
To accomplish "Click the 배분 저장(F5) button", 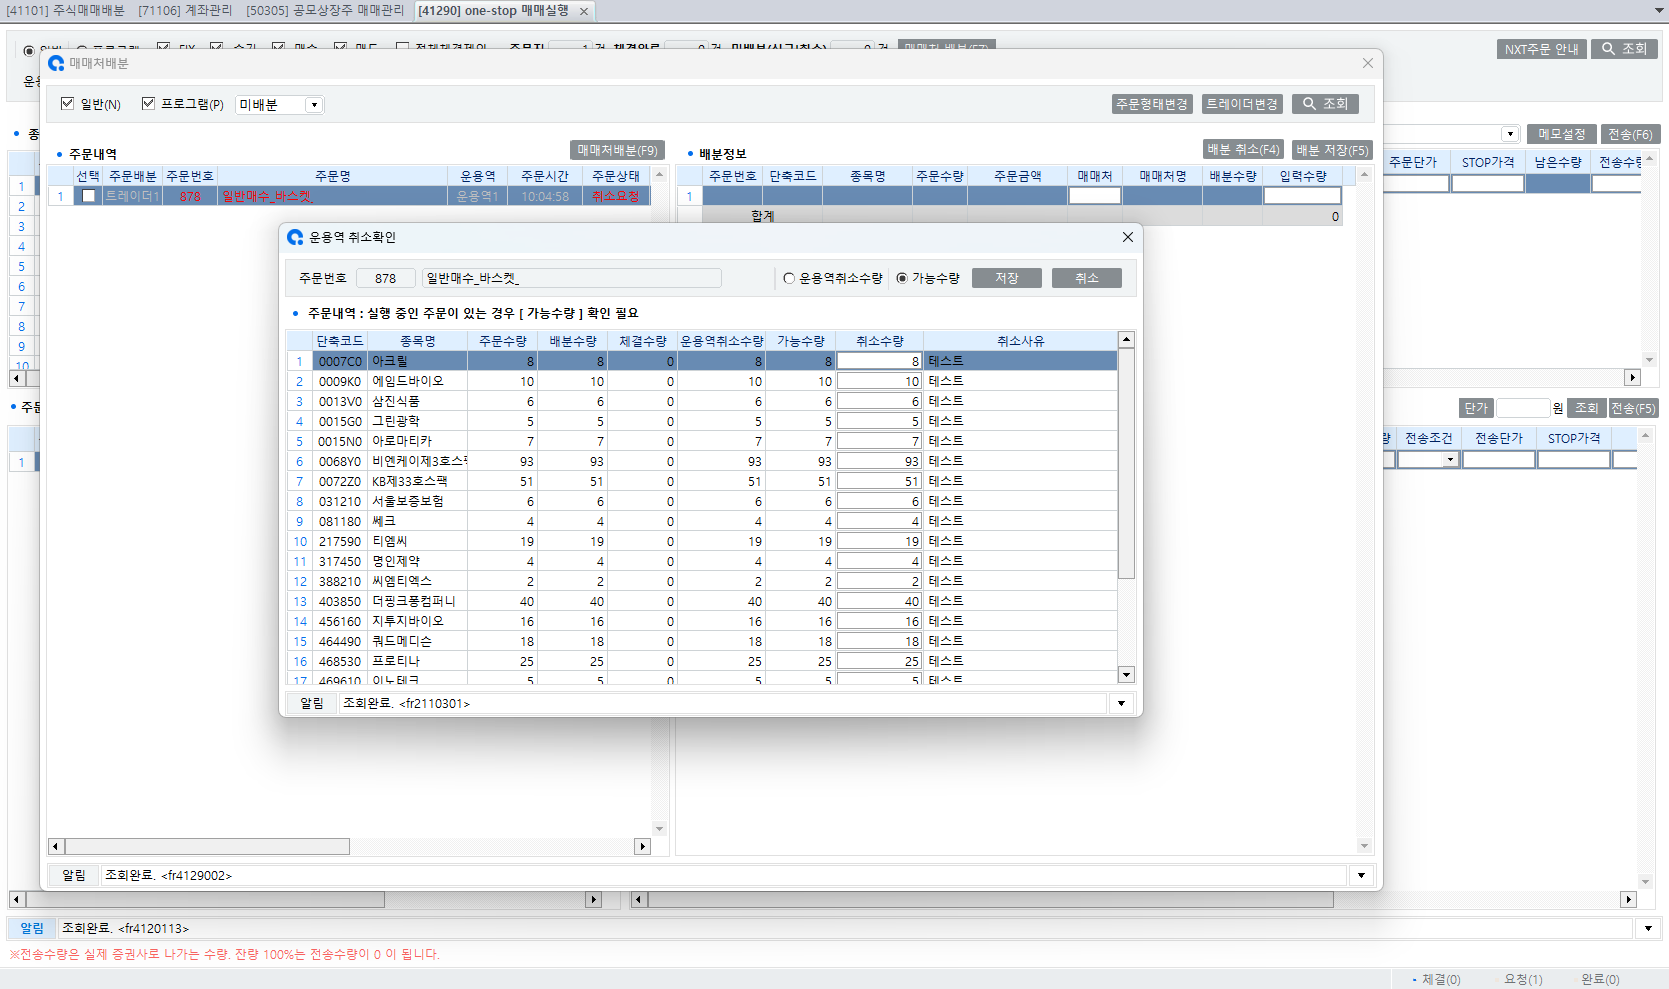I will 1332,150.
